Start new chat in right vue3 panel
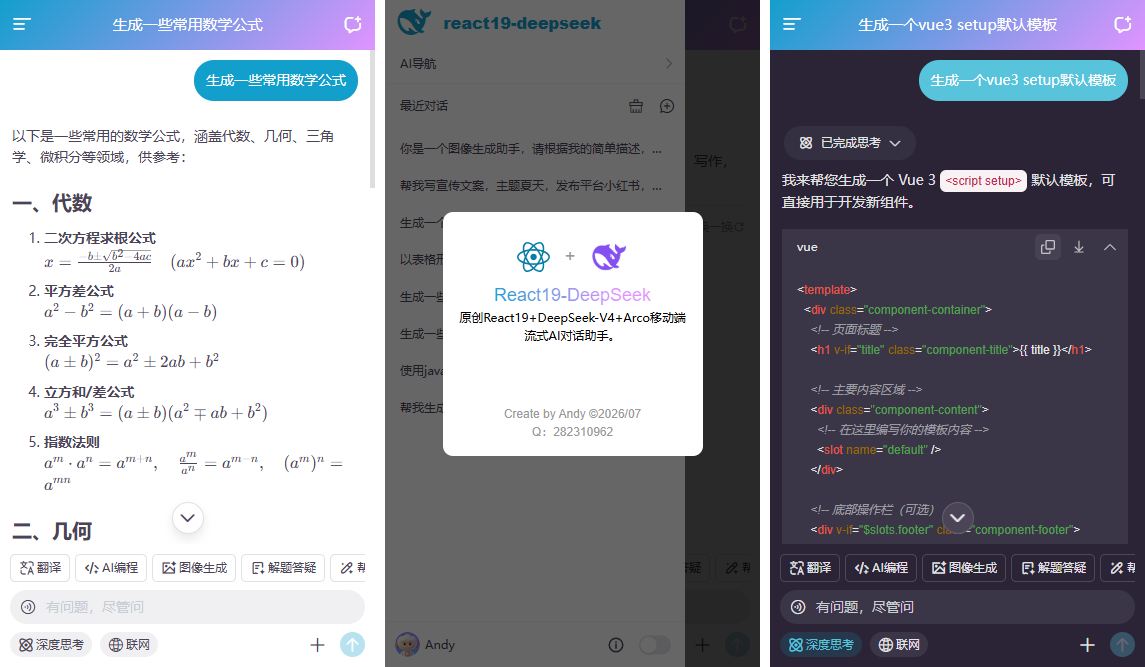1145x667 pixels. 1122,24
